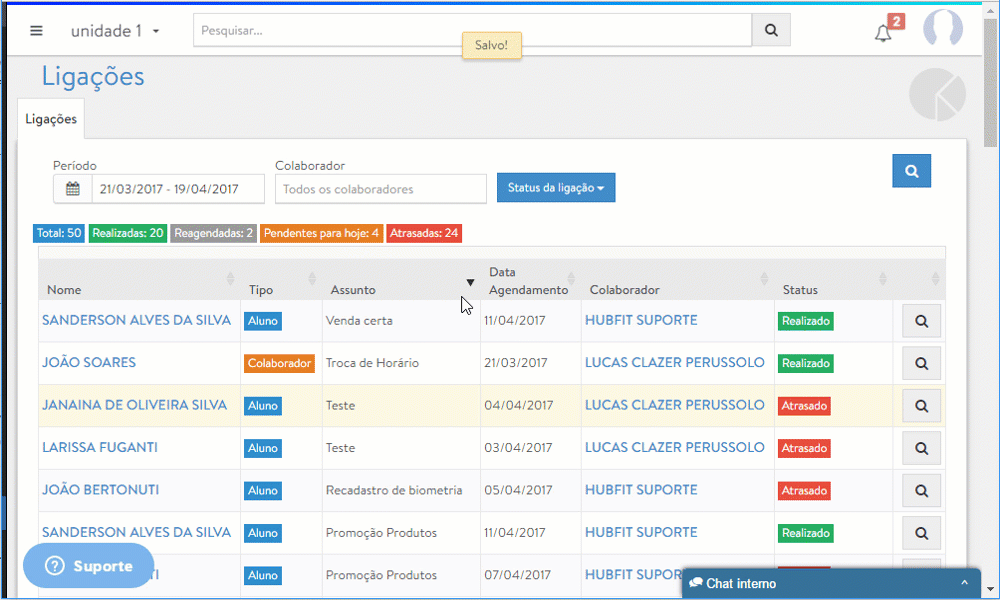Screen dimensions: 1000x600
Task: Click the search magnifier button in top bar
Action: 771,30
